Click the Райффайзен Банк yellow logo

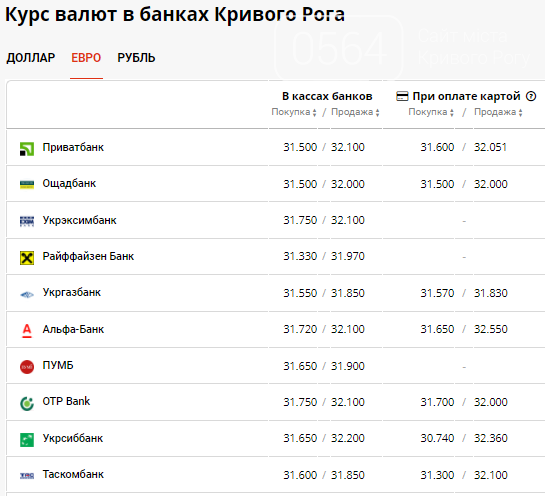click(27, 258)
